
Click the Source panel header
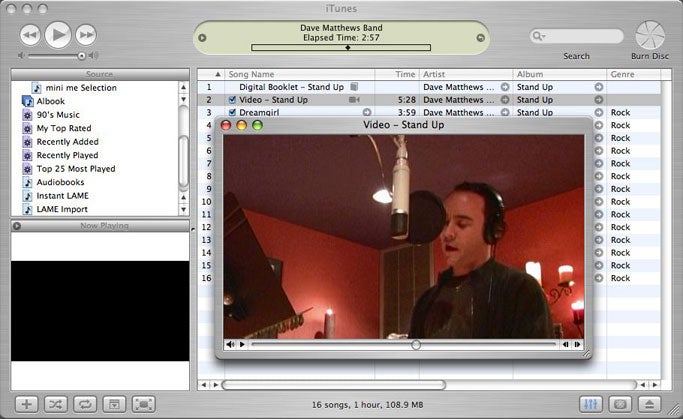pos(100,74)
